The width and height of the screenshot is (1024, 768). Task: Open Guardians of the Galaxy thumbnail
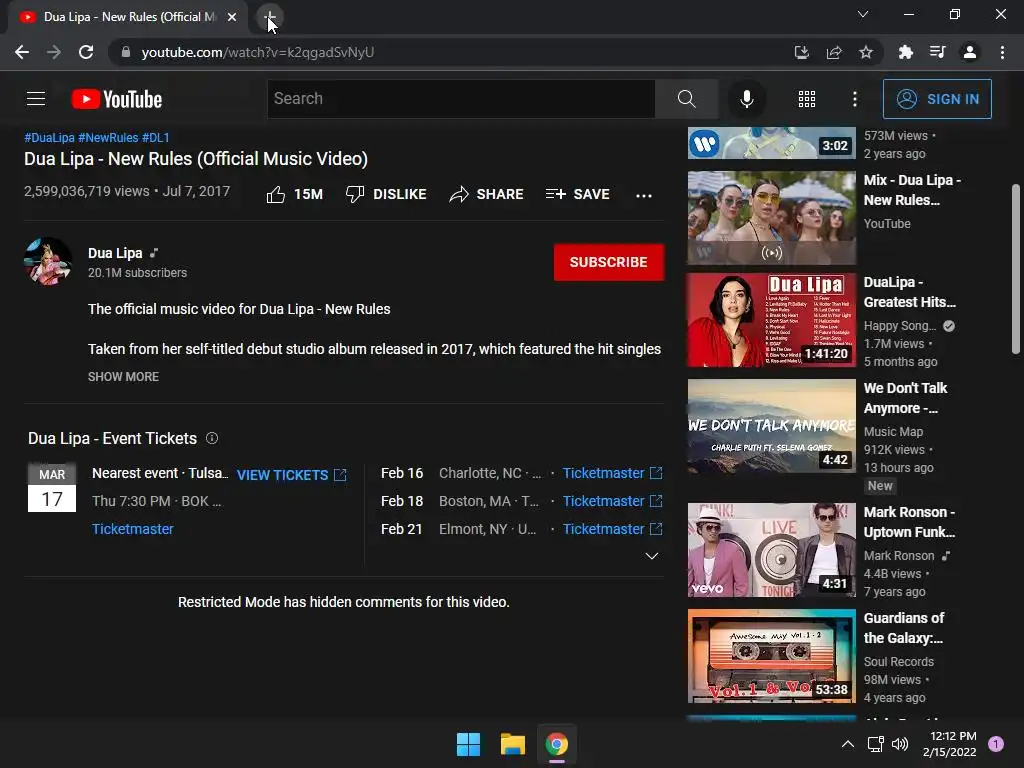[771, 656]
